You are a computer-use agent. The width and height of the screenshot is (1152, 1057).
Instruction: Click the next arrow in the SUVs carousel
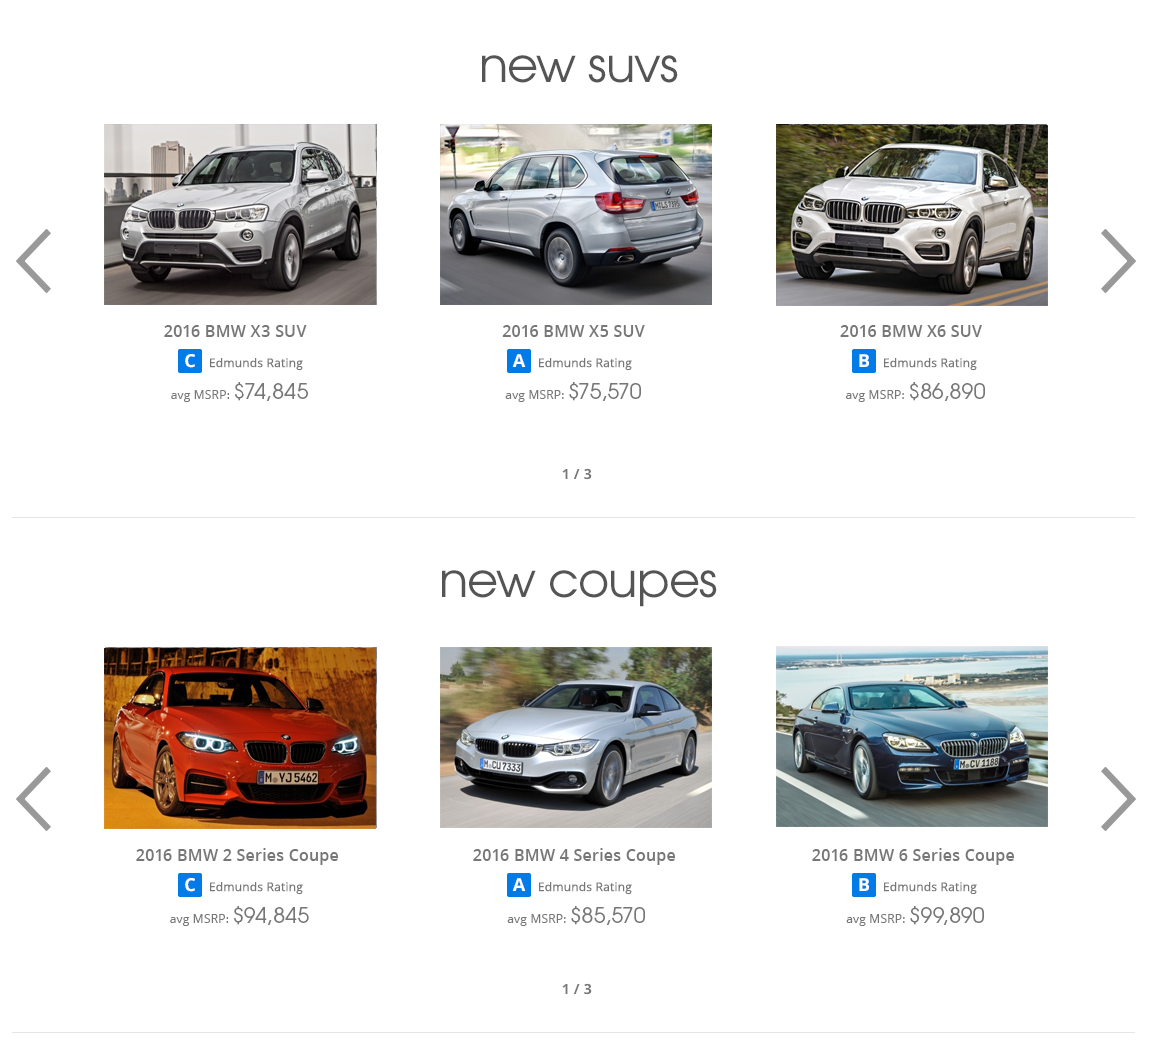(x=1117, y=261)
